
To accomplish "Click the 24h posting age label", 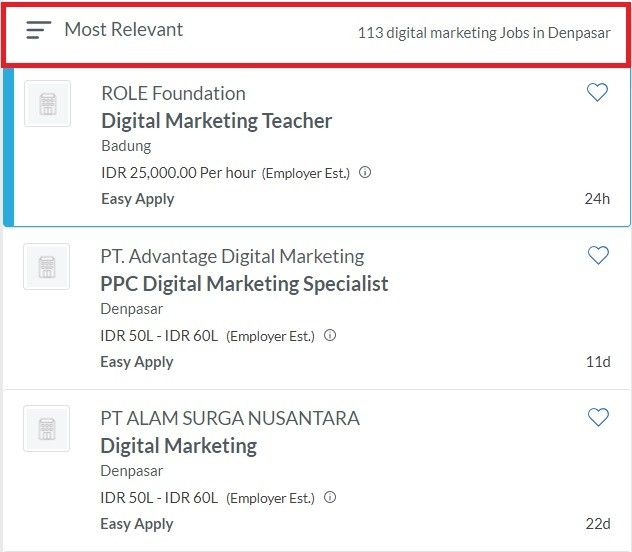I will (x=597, y=199).
